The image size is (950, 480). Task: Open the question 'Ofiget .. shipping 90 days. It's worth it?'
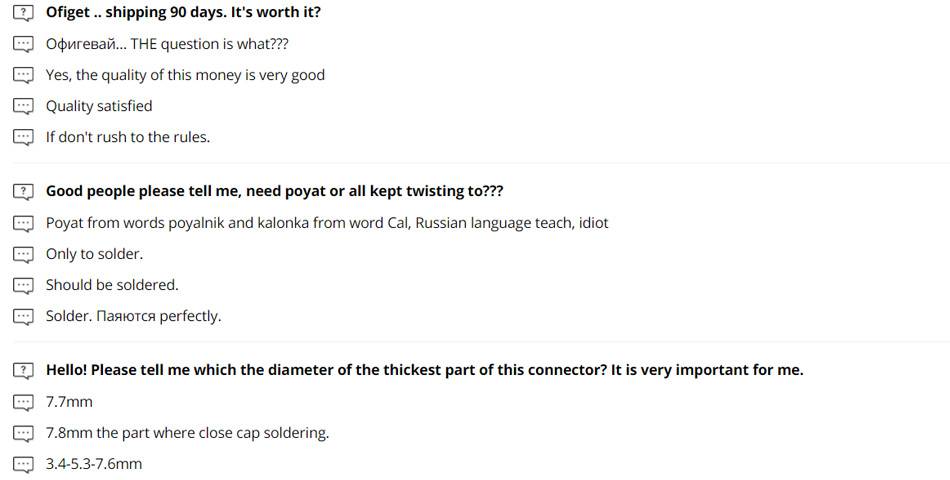click(183, 13)
